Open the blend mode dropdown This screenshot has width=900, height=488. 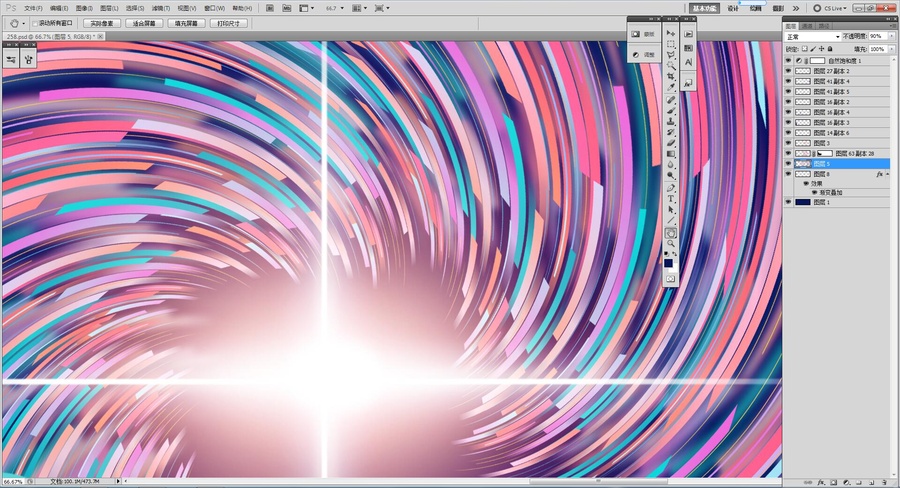[x=813, y=37]
